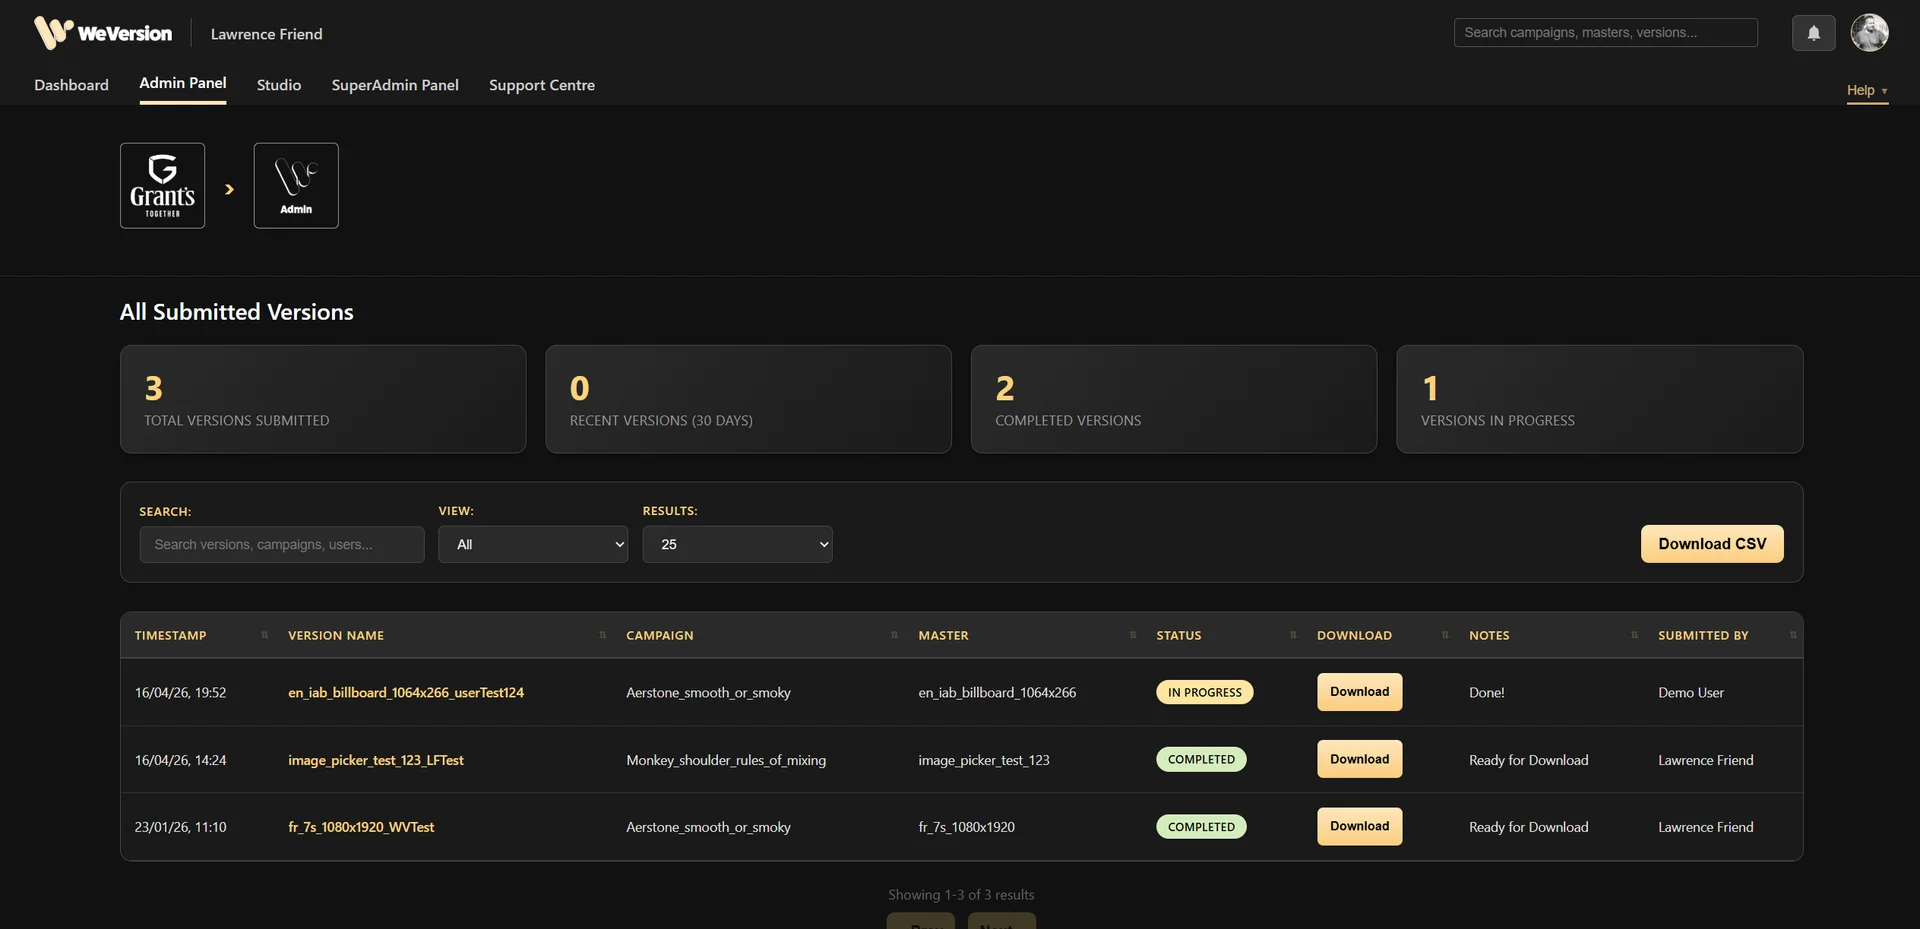Viewport: 1920px width, 929px height.
Task: Switch to the Studio tab
Action: tap(279, 85)
